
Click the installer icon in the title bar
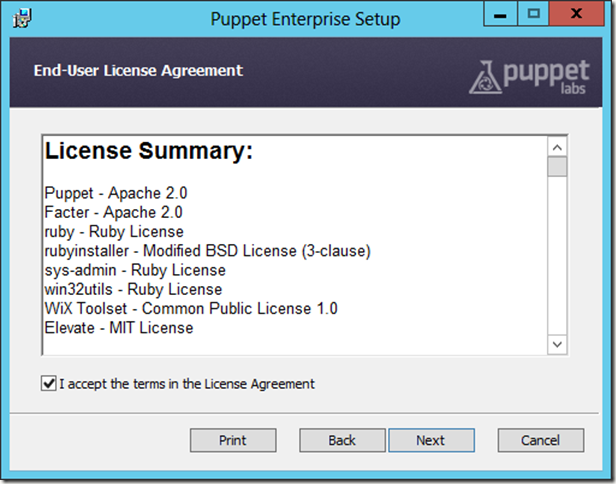pyautogui.click(x=19, y=18)
